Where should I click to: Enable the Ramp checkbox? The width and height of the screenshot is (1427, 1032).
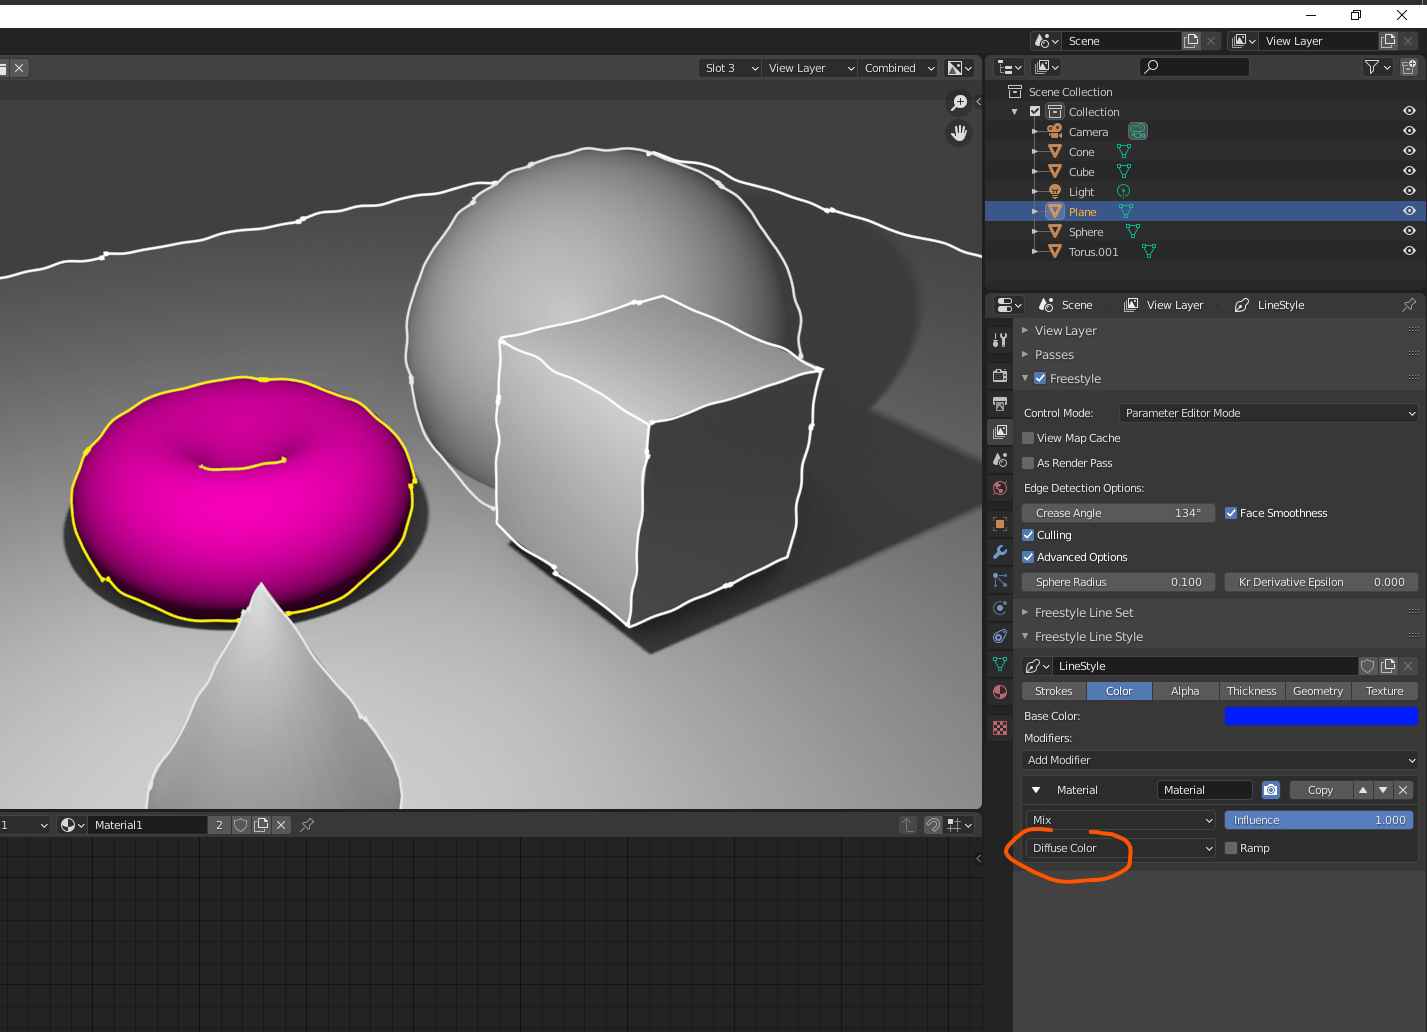pyautogui.click(x=1231, y=847)
